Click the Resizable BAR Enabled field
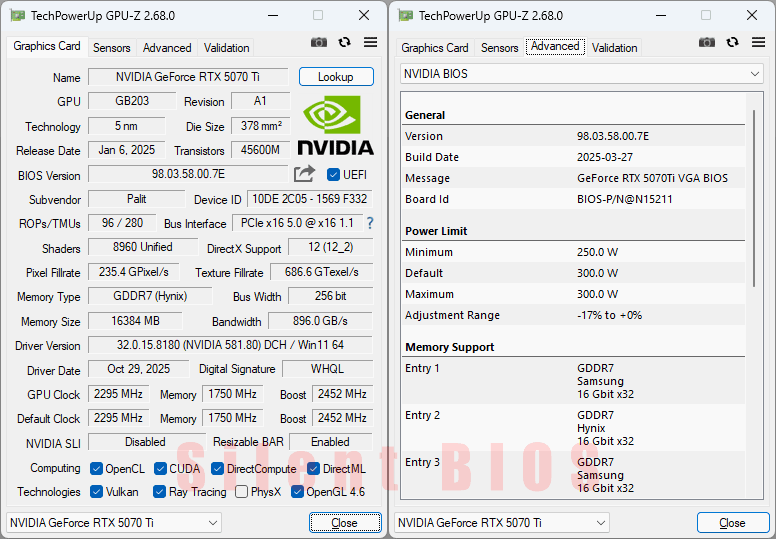 coord(331,442)
